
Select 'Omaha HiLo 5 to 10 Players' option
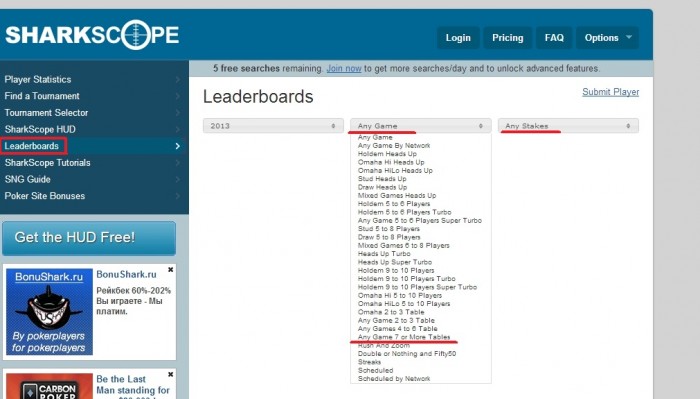404,303
